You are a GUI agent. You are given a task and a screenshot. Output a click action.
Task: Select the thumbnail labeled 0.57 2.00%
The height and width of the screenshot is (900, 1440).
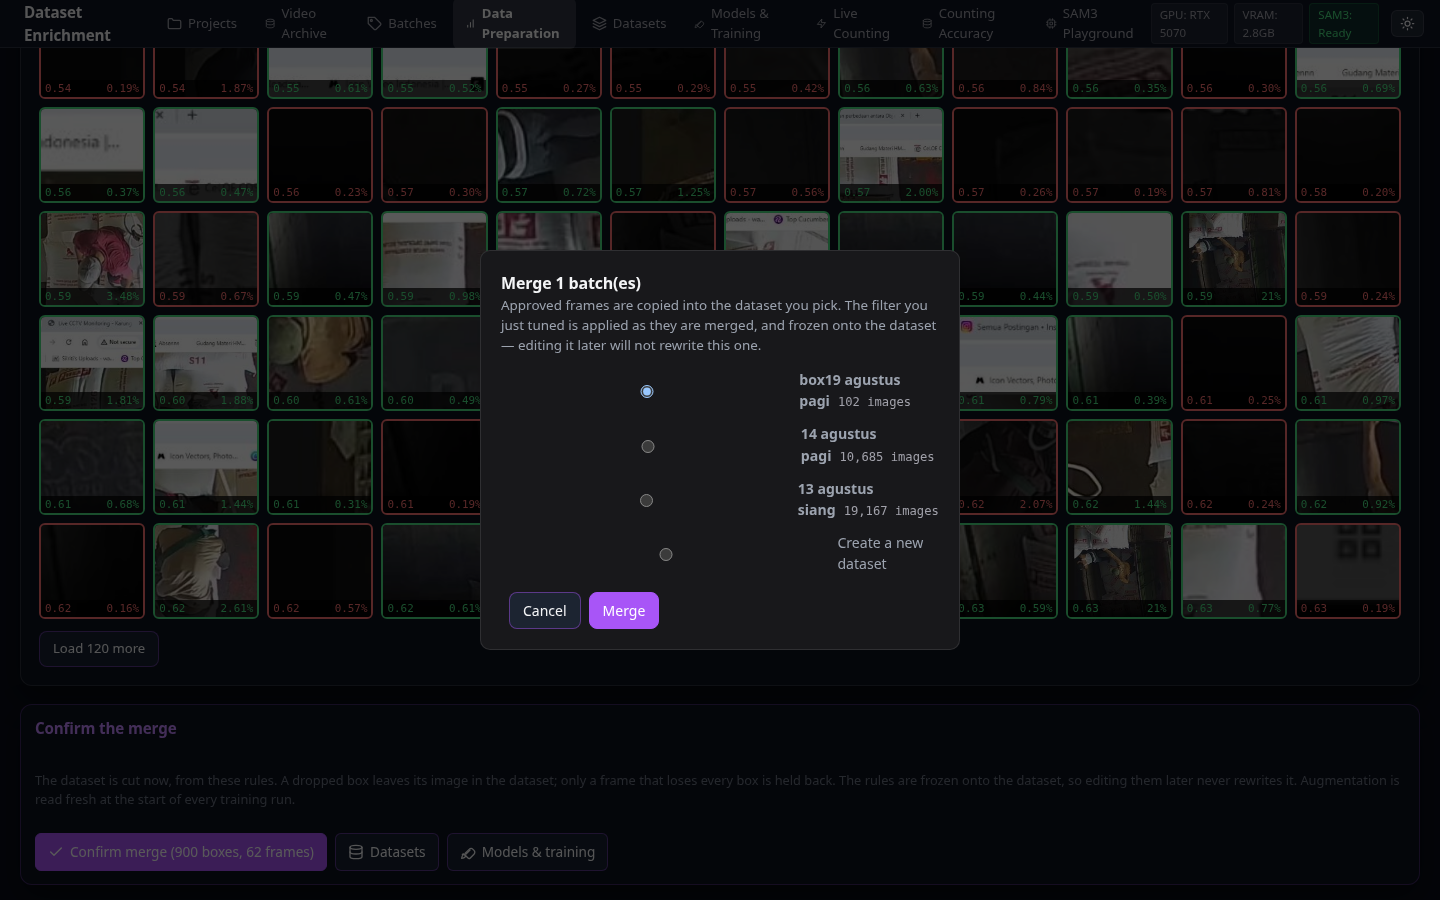point(891,155)
